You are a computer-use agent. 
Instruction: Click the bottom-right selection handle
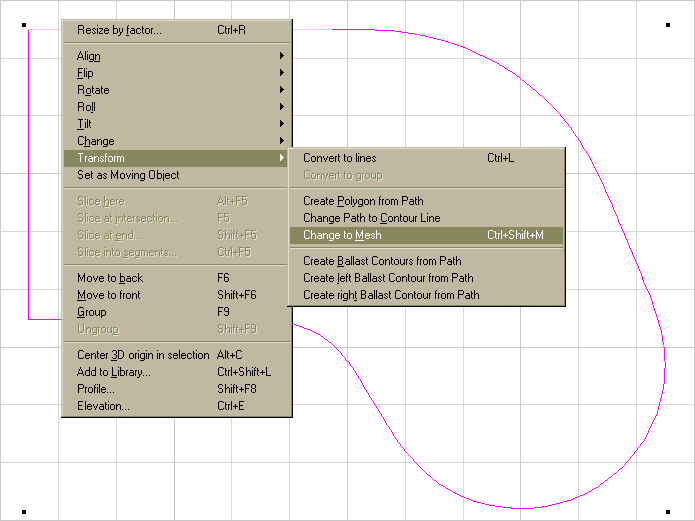click(668, 512)
